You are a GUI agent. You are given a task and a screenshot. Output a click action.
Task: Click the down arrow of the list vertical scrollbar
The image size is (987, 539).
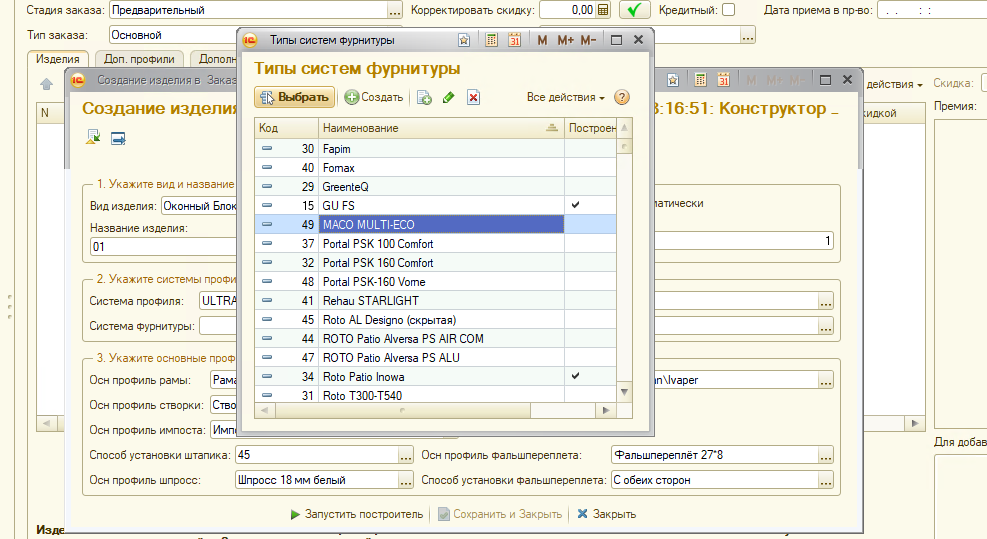(624, 392)
